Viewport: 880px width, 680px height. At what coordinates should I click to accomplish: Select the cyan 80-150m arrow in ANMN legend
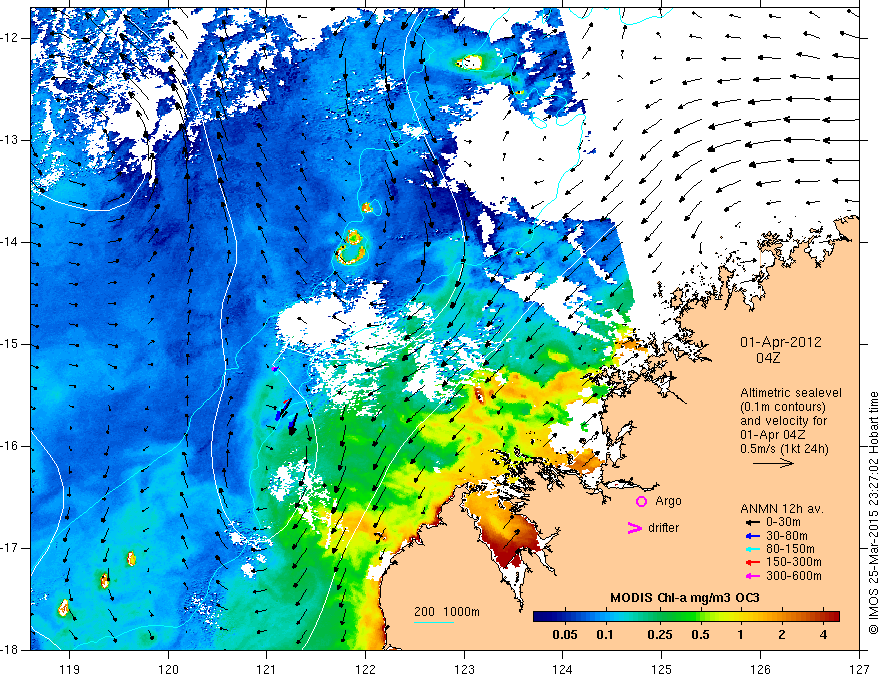click(x=752, y=549)
